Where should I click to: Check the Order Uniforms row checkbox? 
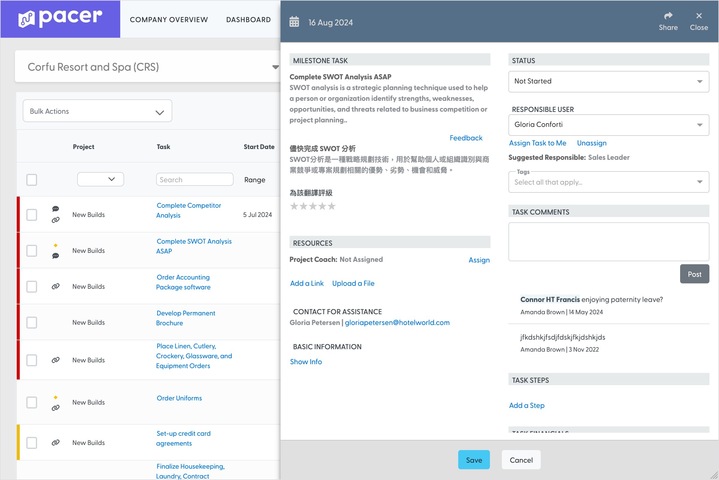[32, 403]
